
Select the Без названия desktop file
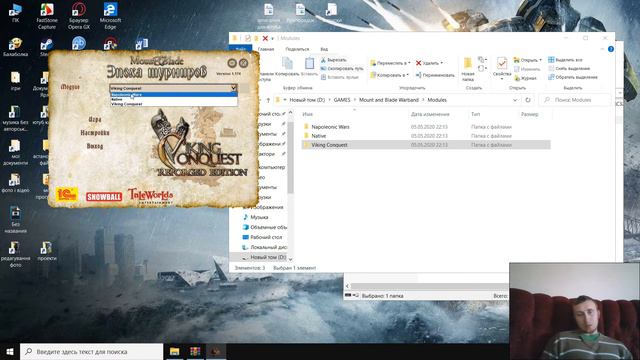[15, 220]
